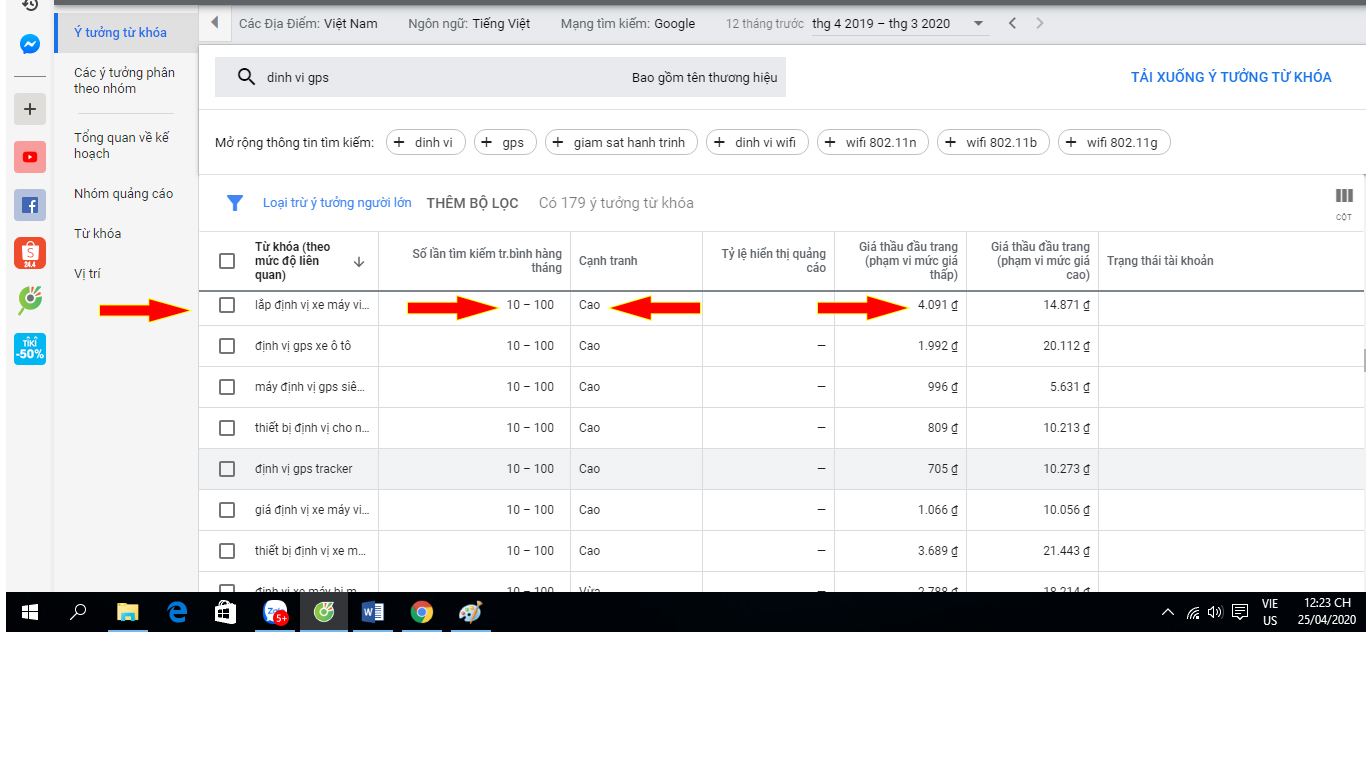Click the blue filter funnel icon
This screenshot has width=1366, height=768.
(x=235, y=203)
